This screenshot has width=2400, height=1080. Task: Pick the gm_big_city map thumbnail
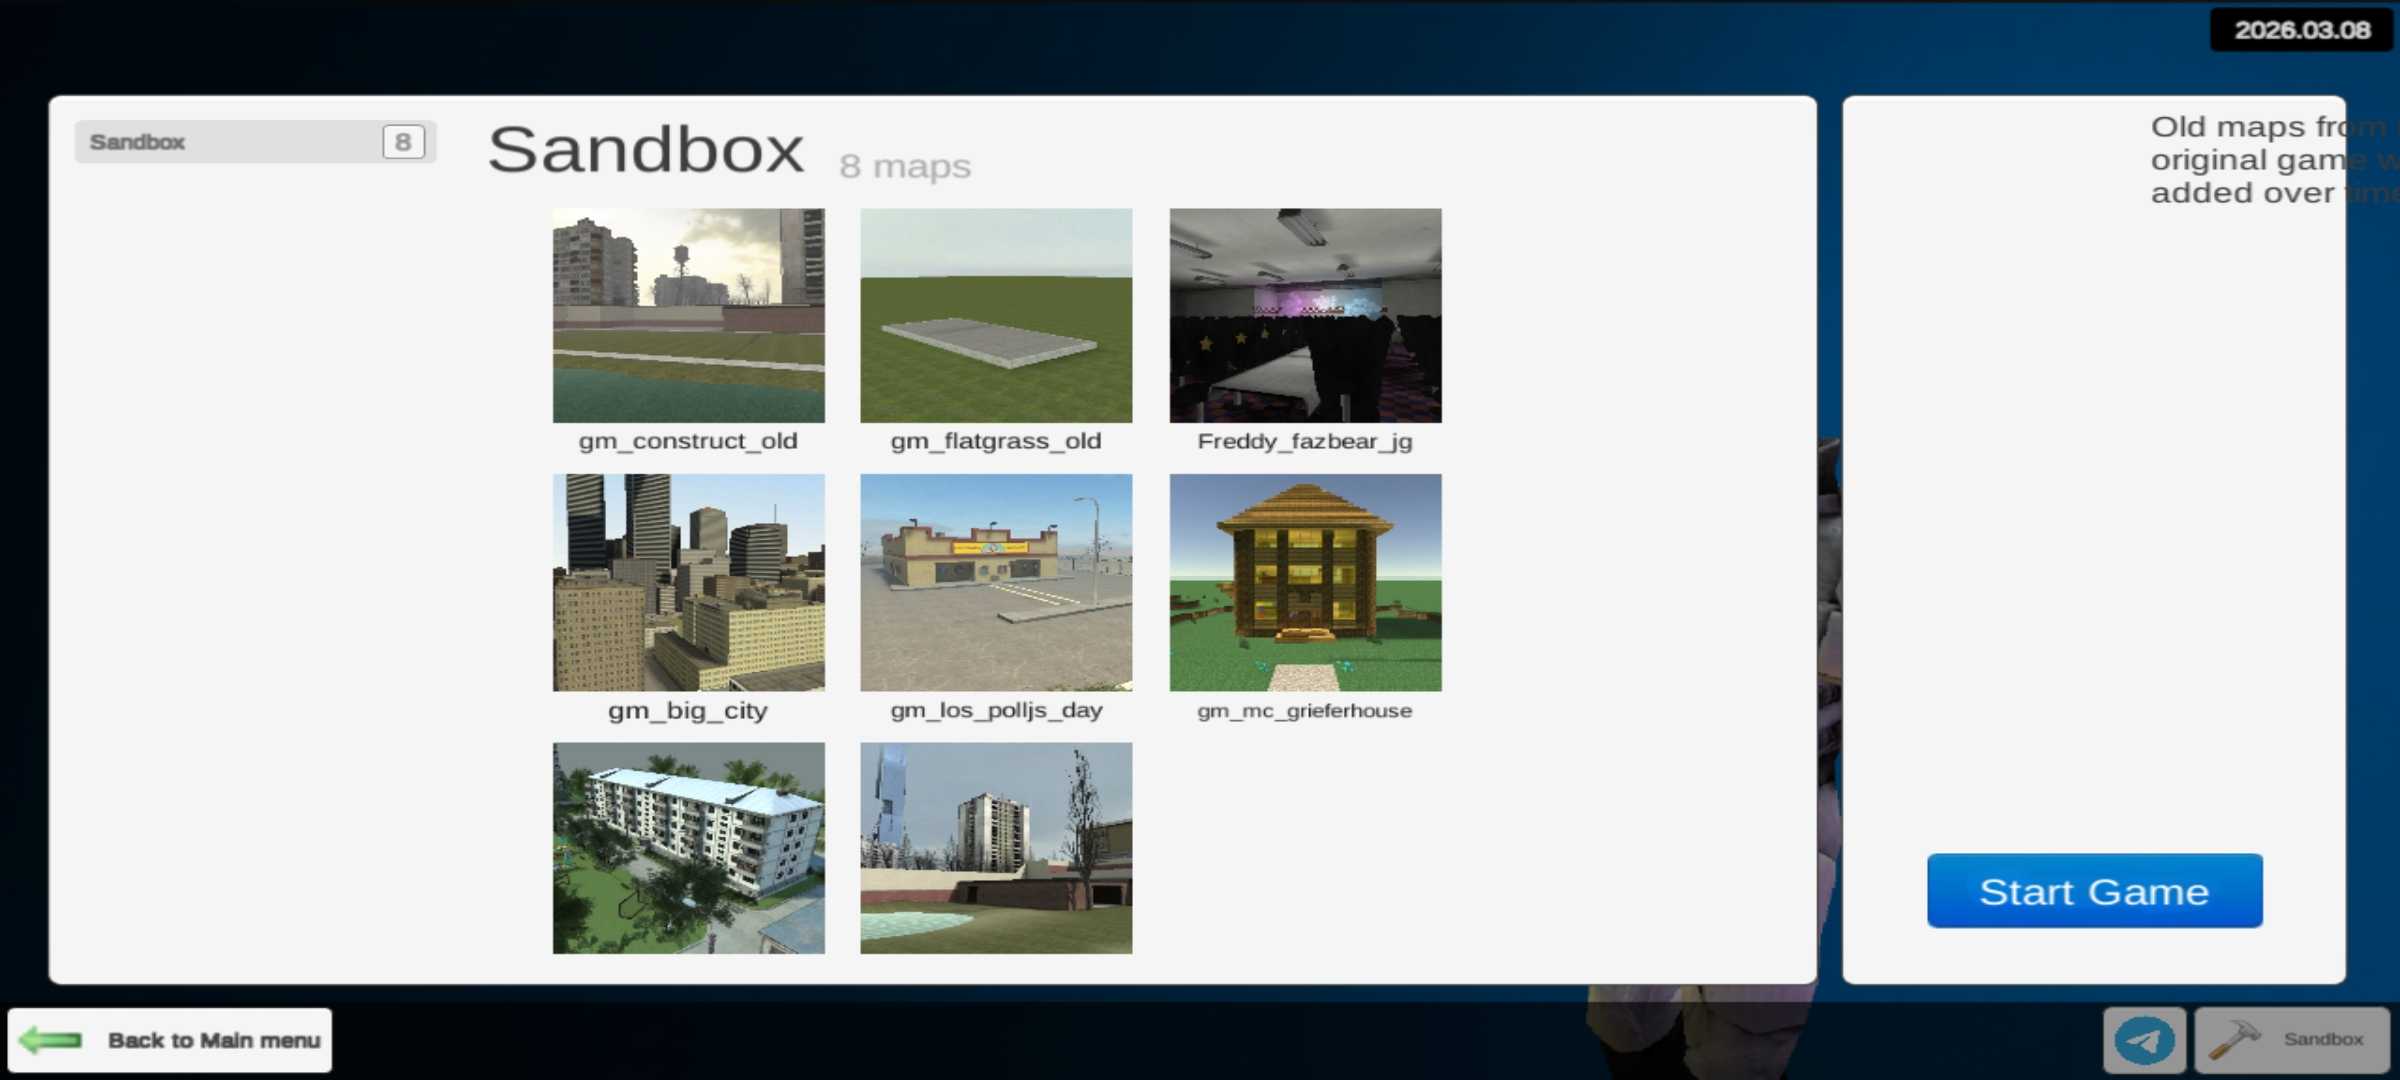688,582
